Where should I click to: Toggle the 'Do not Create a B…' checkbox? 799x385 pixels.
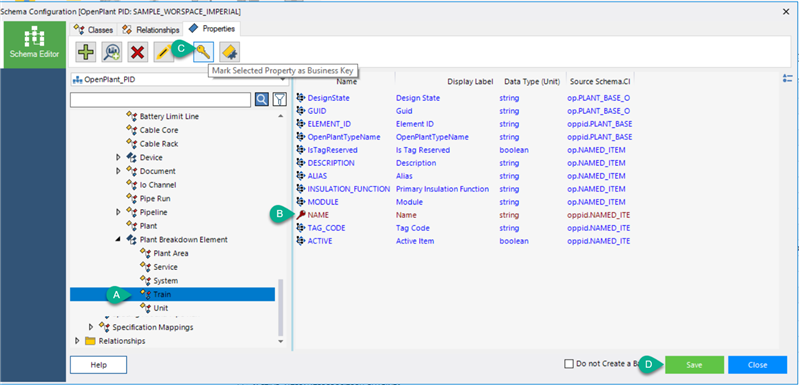pos(569,364)
